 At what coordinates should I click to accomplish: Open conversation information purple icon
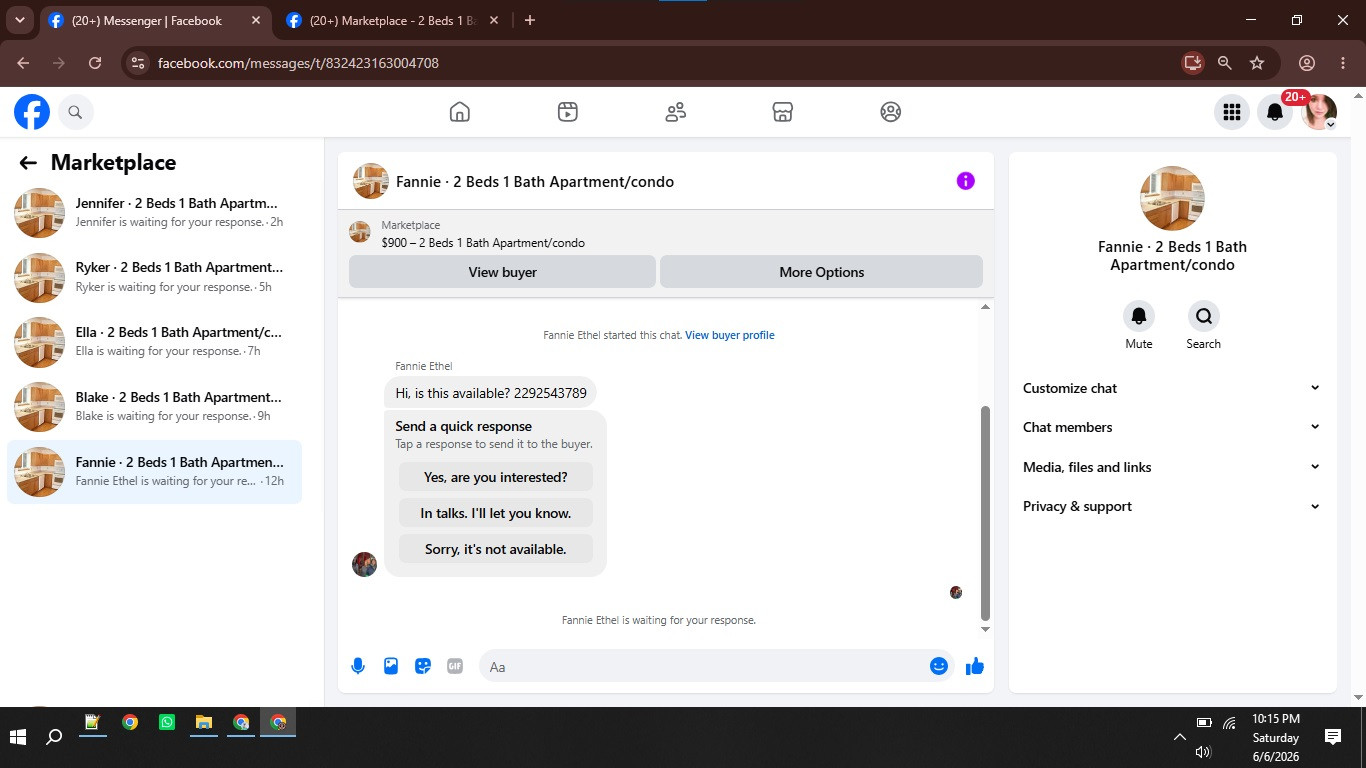(965, 181)
